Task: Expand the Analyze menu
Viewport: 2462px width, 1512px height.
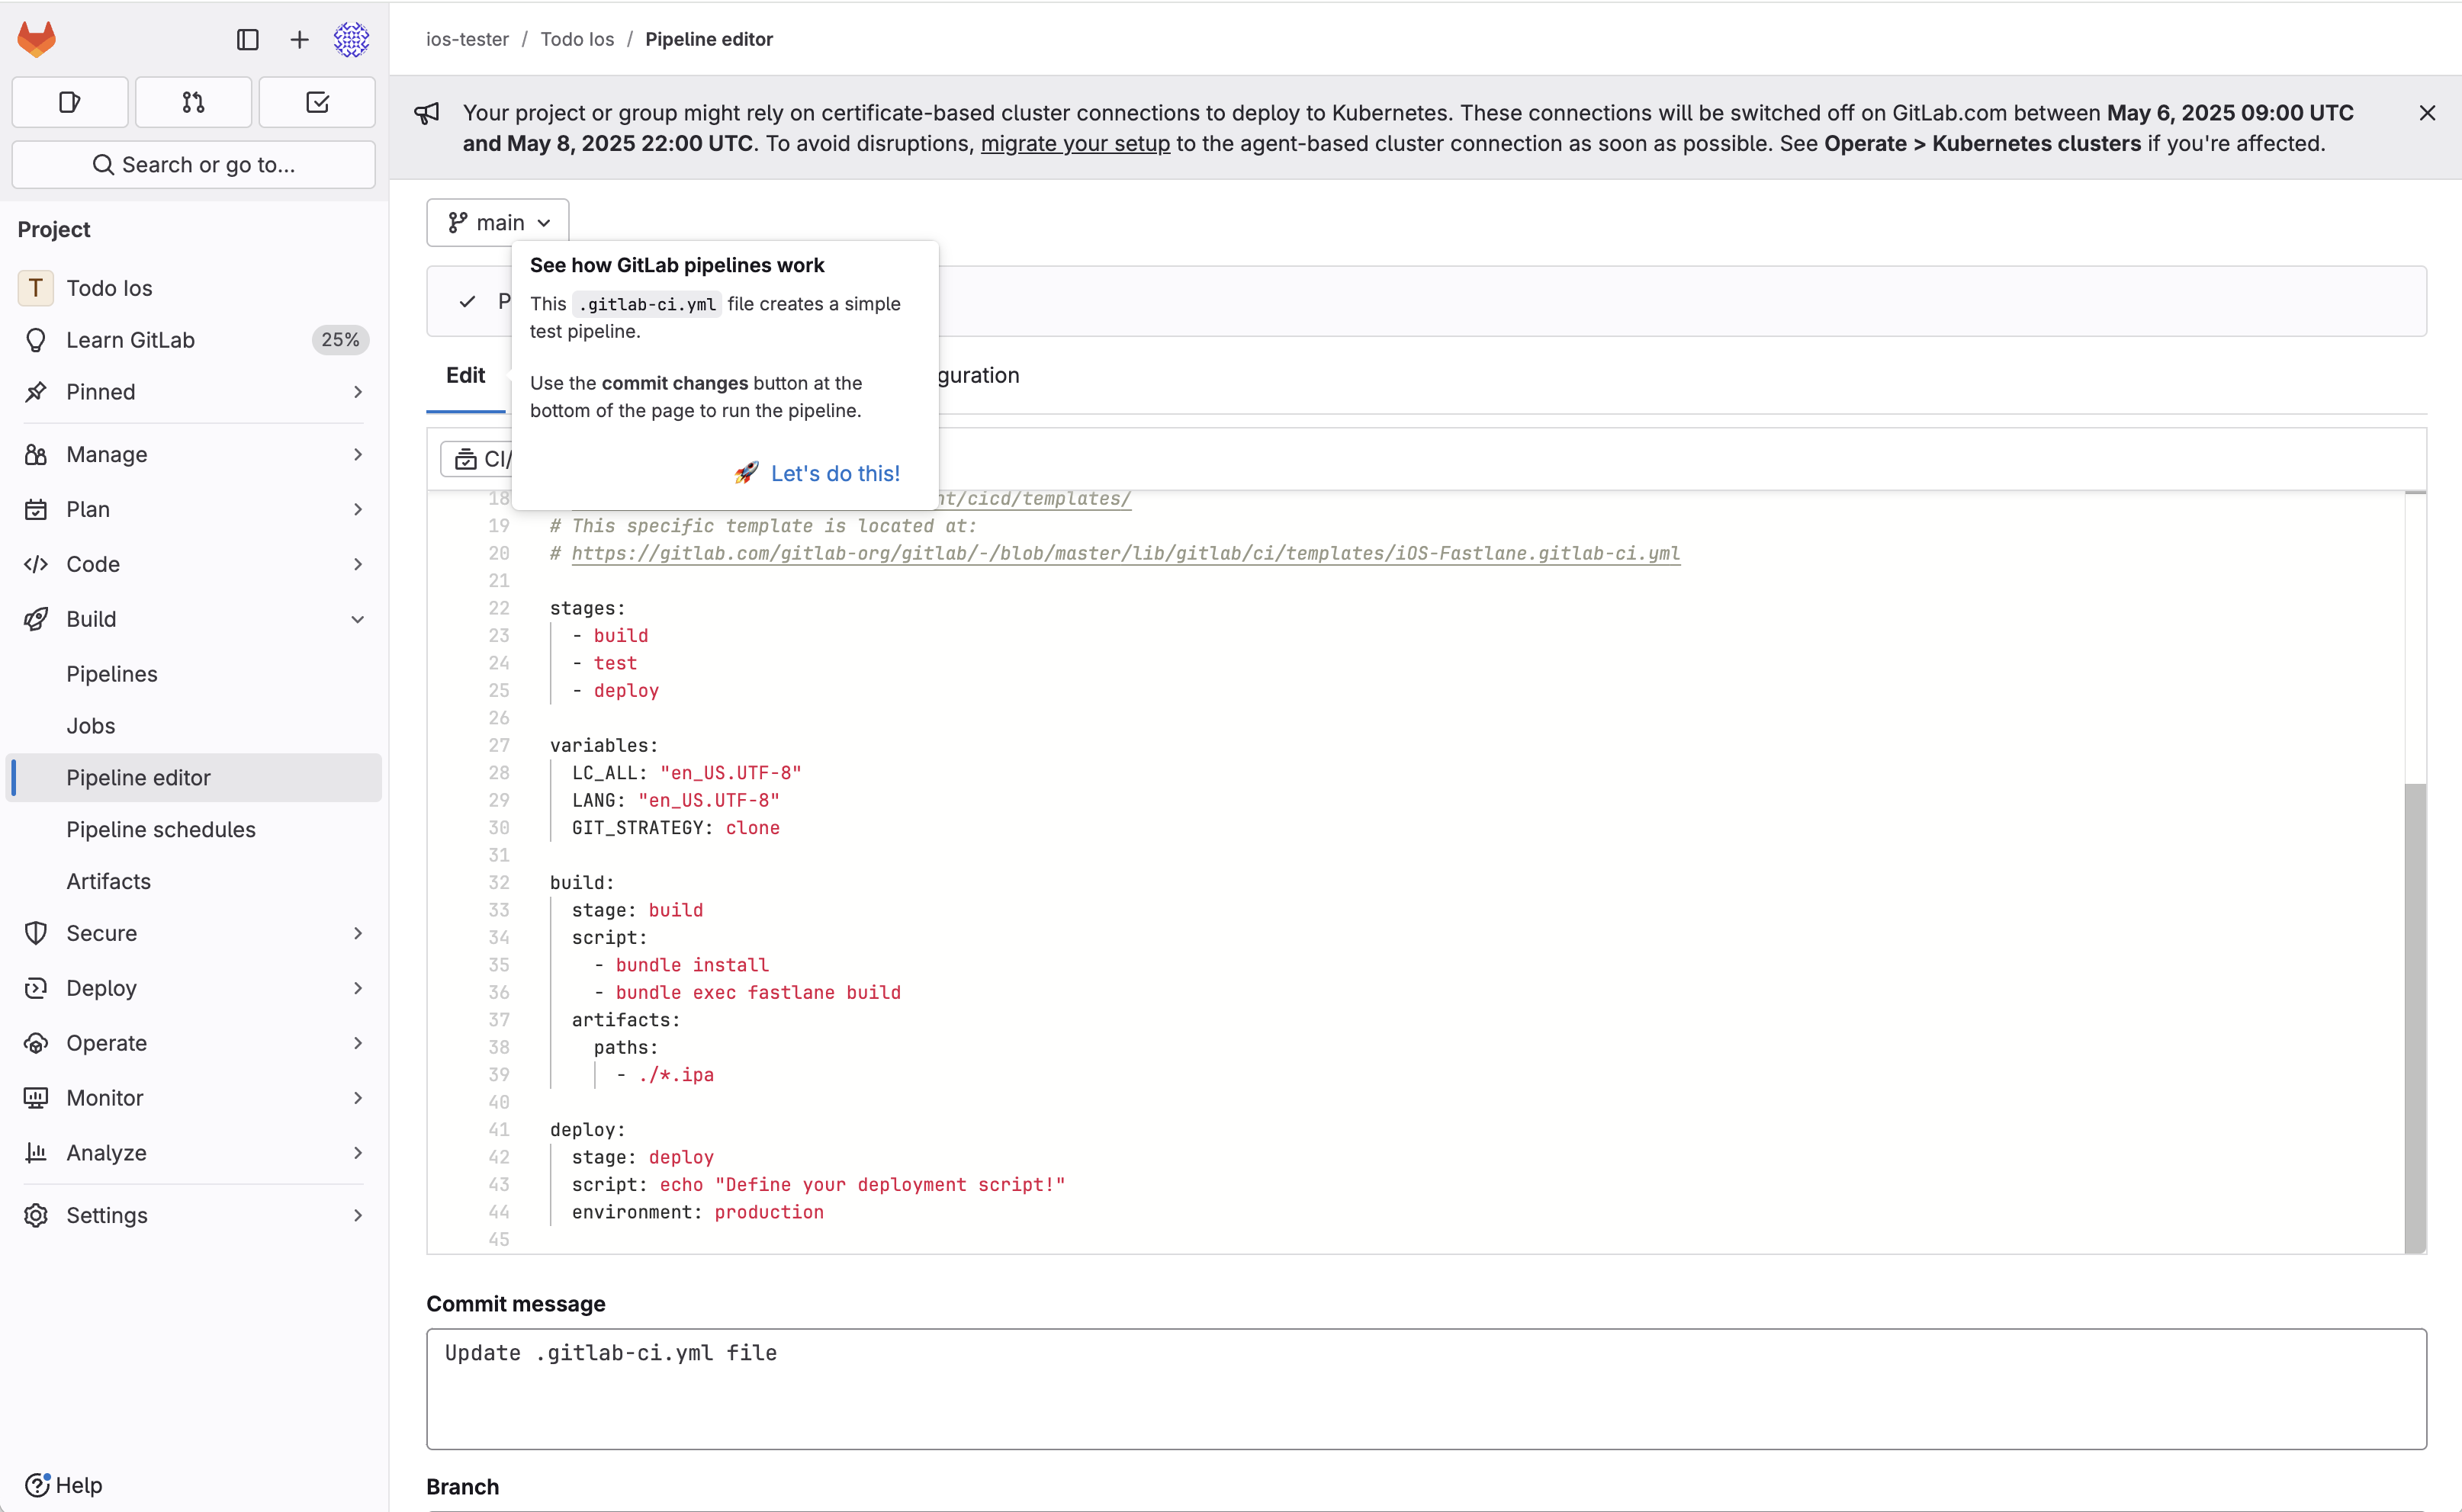Action: pos(193,1153)
